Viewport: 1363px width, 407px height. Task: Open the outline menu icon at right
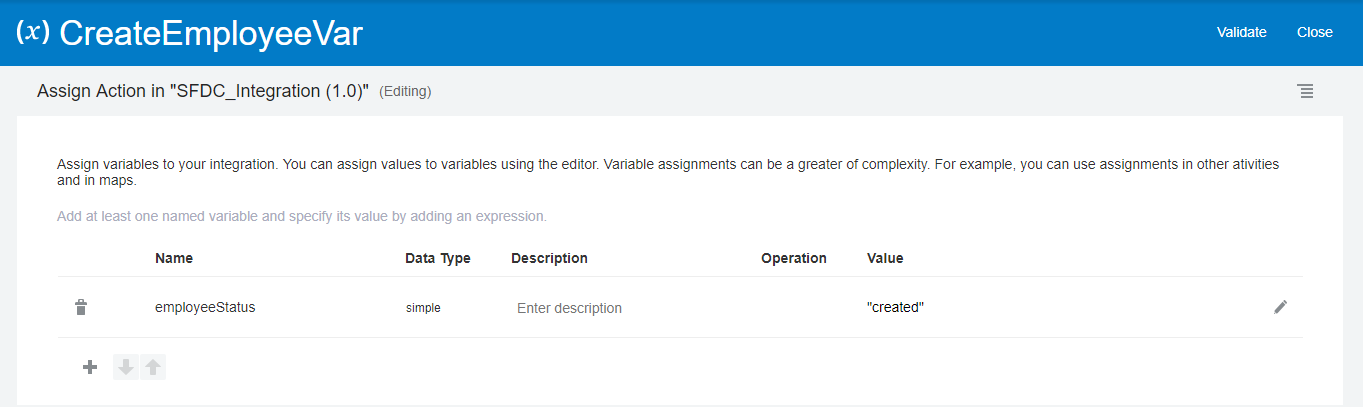tap(1305, 91)
